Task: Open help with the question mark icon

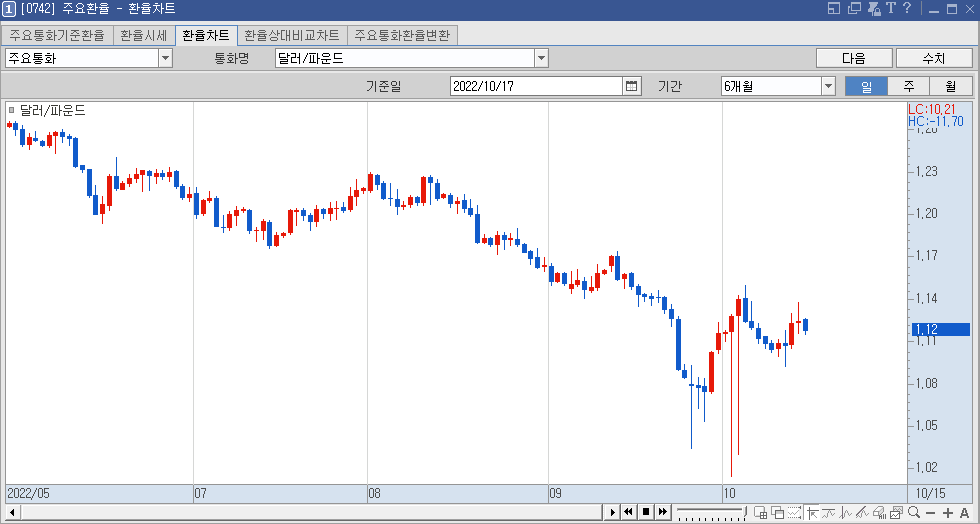Action: [x=907, y=8]
